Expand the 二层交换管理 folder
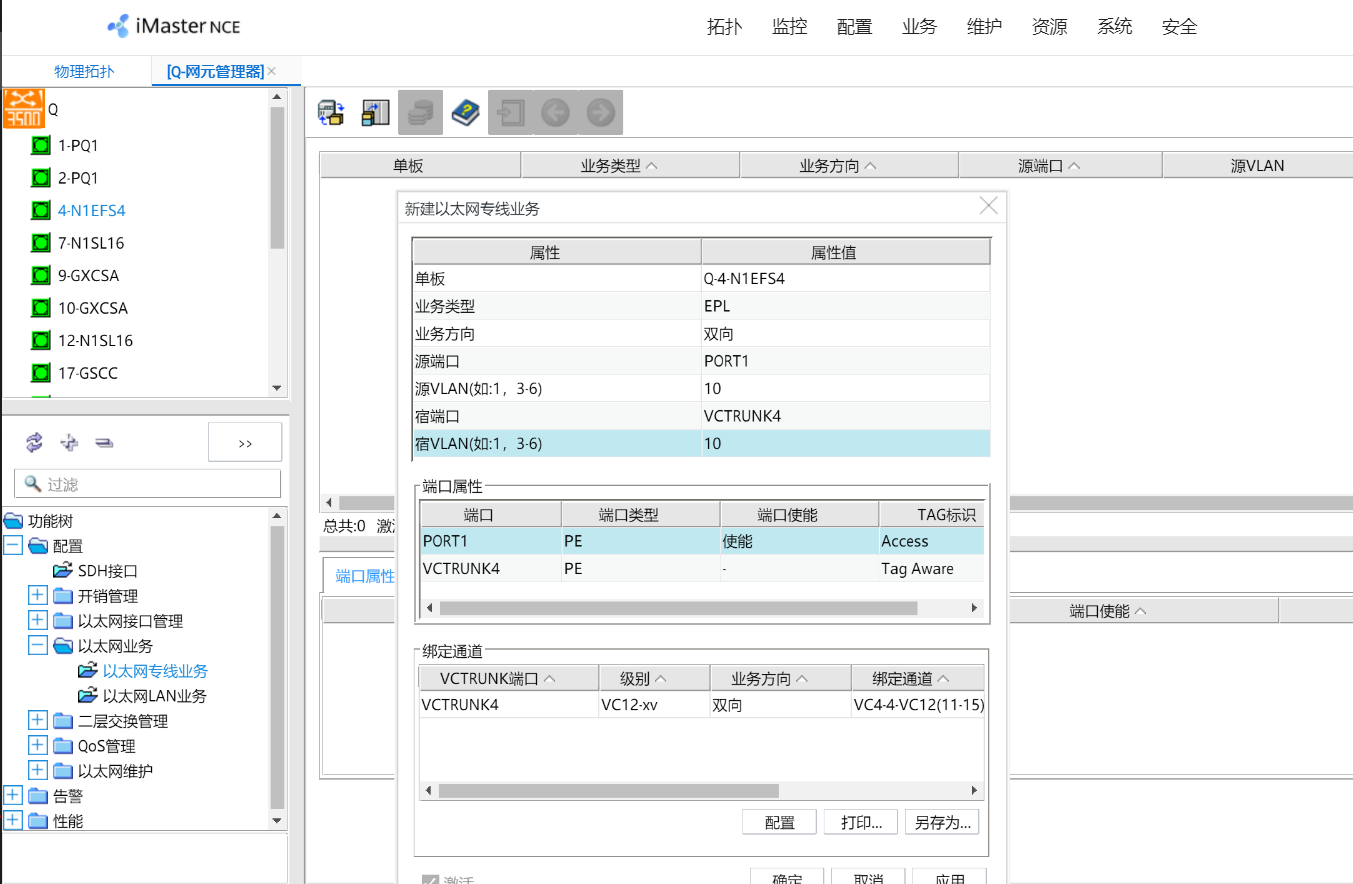 [x=37, y=720]
